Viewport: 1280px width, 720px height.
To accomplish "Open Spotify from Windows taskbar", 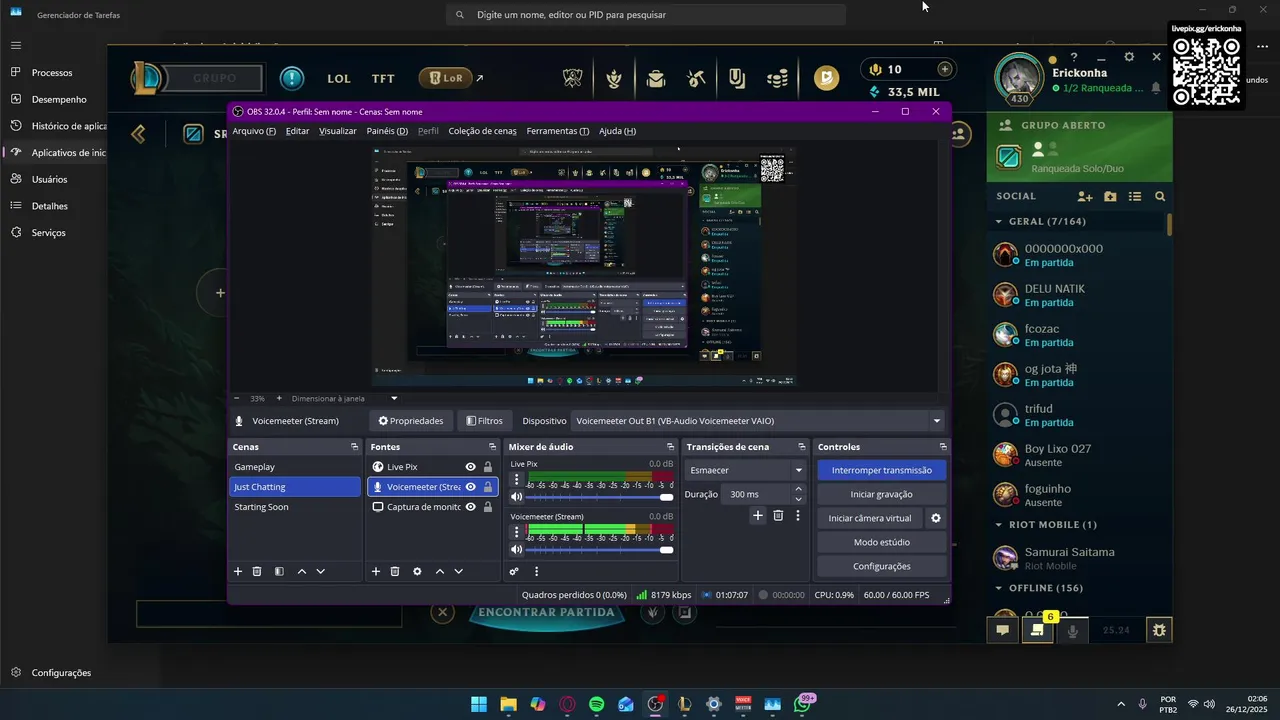I will pos(596,704).
